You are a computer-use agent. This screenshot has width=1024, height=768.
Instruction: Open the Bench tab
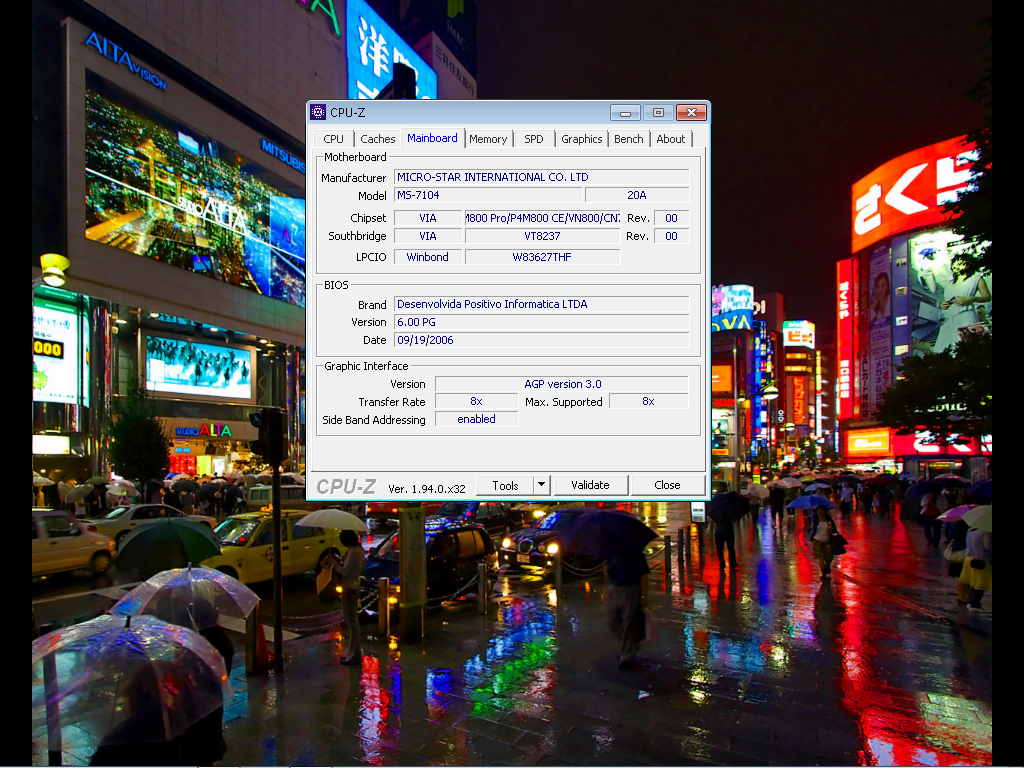629,139
